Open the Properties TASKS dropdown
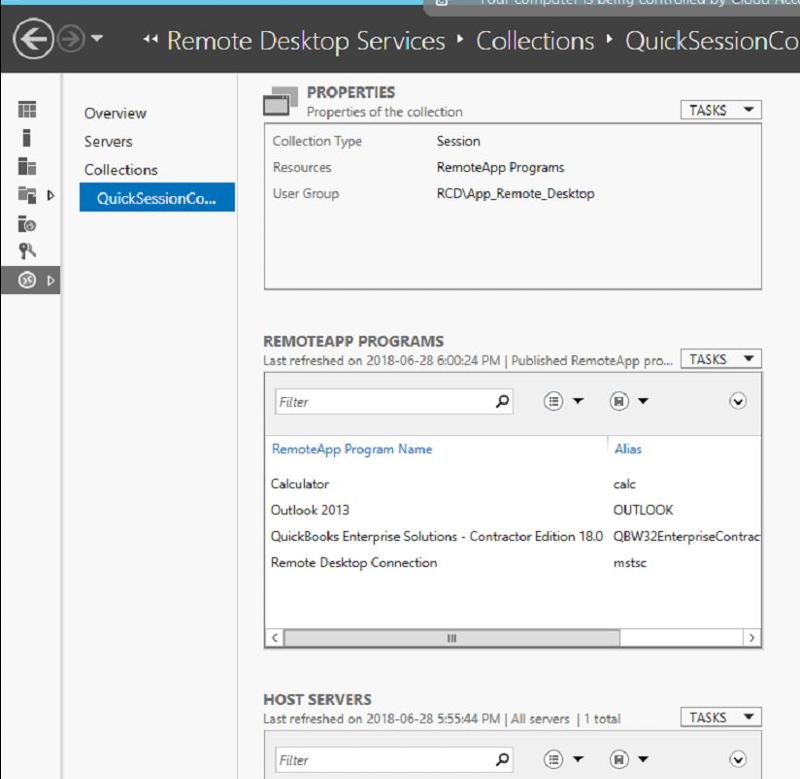This screenshot has width=800, height=779. (x=721, y=110)
